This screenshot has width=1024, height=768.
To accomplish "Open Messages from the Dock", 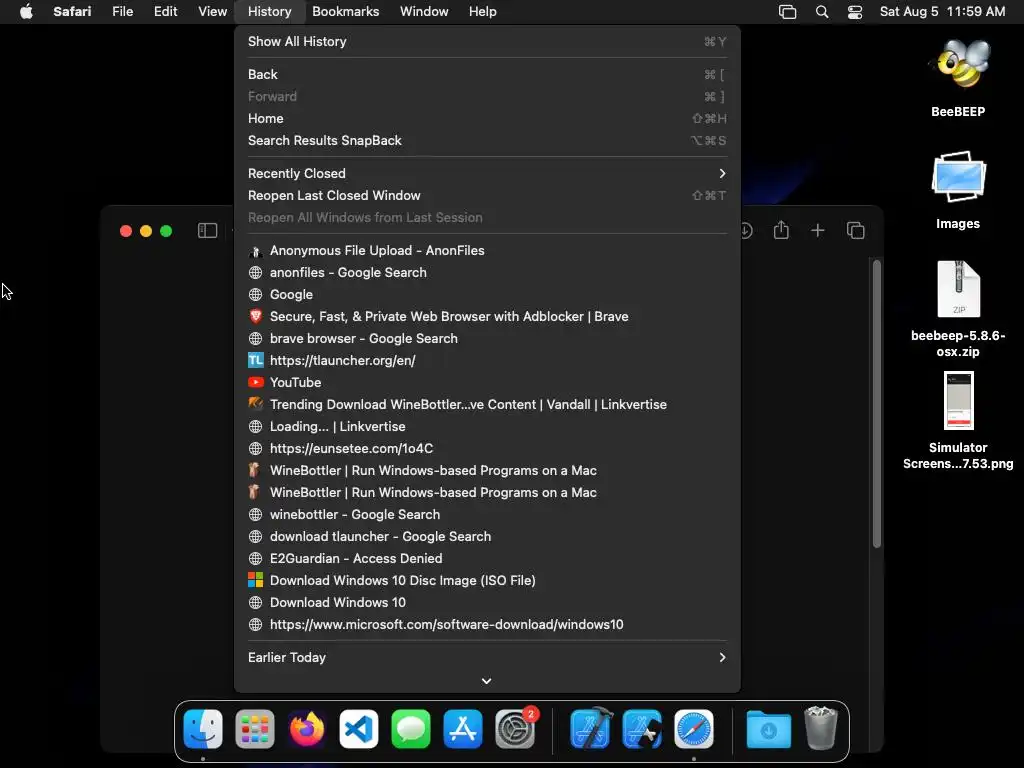I will [411, 729].
